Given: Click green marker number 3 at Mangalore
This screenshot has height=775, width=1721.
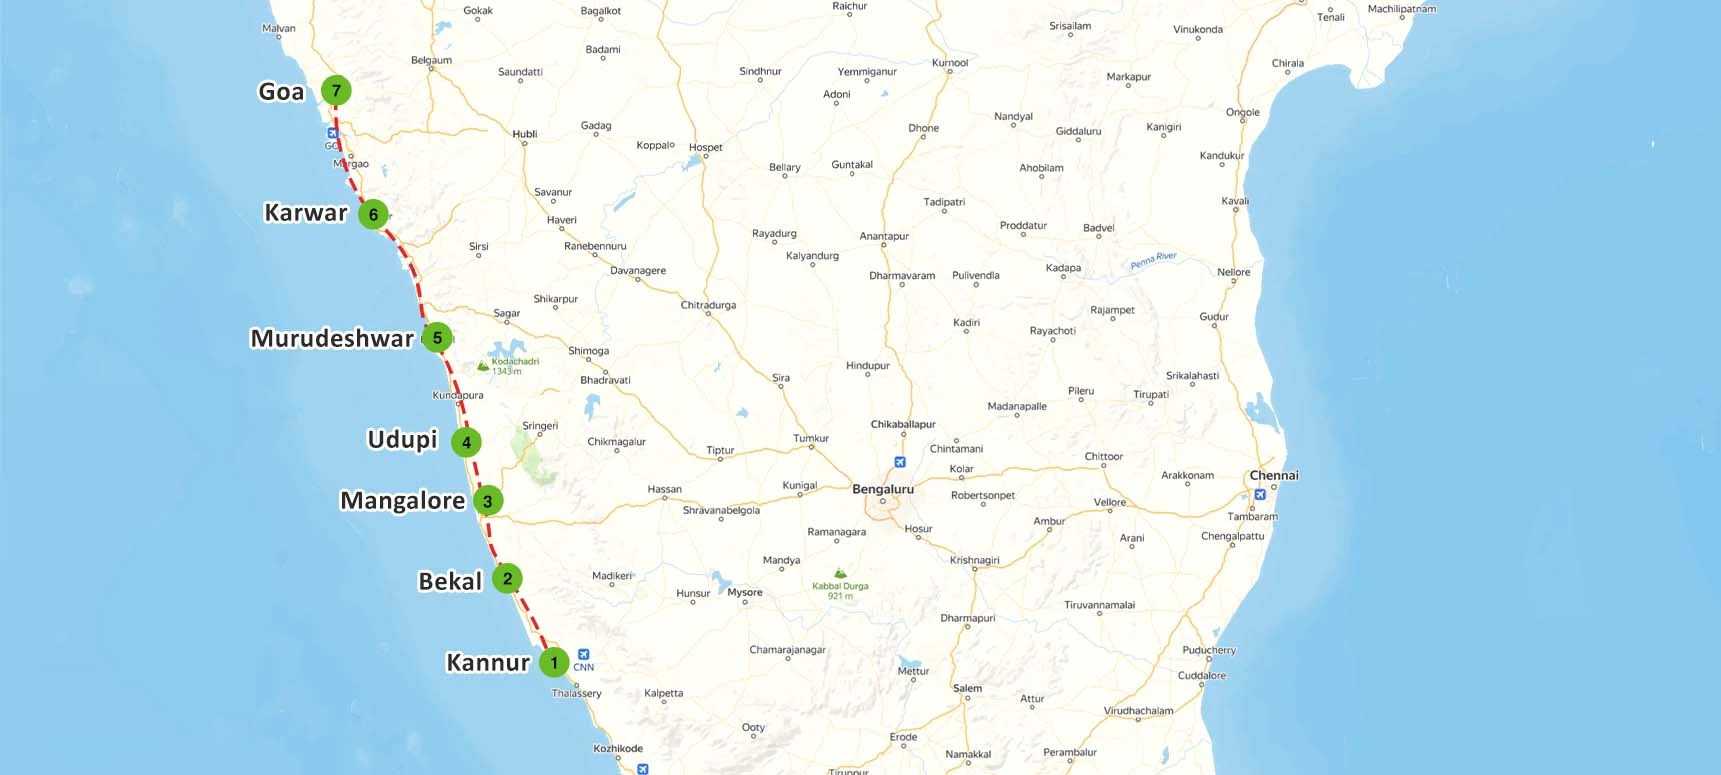Looking at the screenshot, I should point(487,501).
